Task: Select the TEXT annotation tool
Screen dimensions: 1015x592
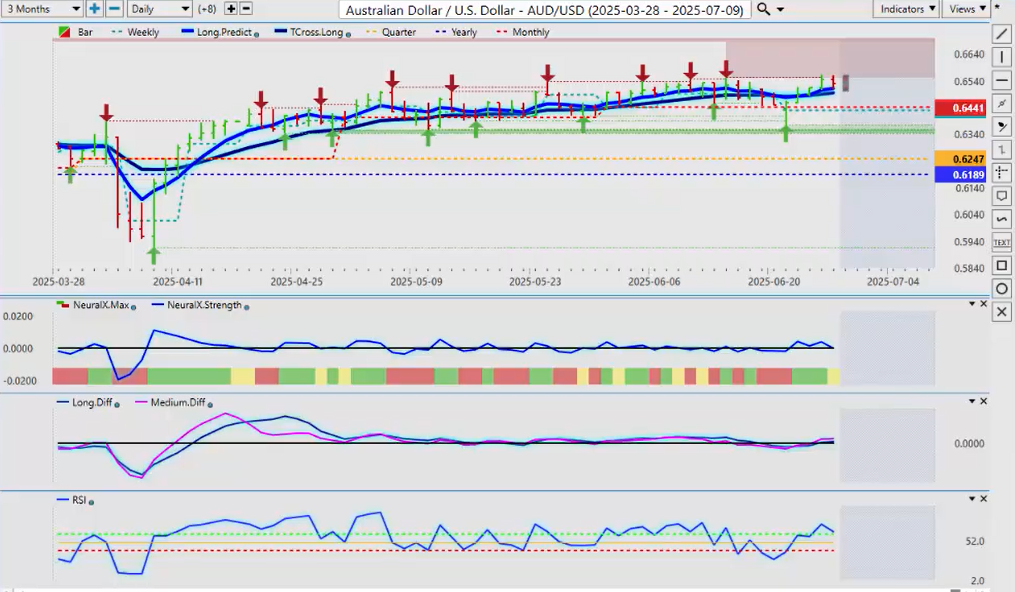Action: [x=1003, y=242]
